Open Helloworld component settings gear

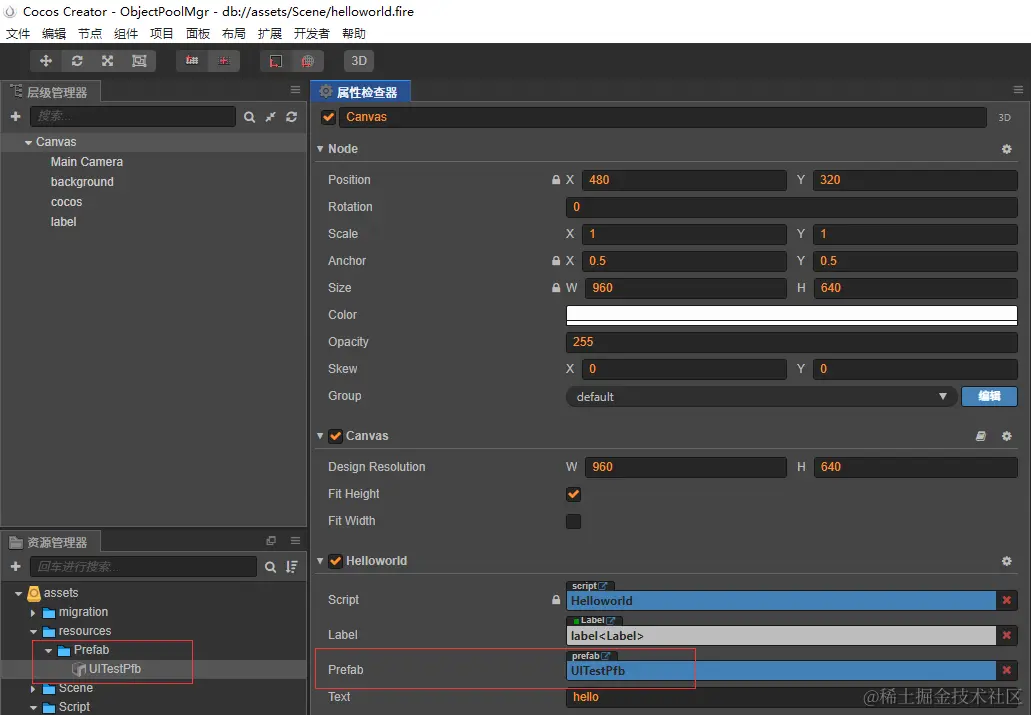pyautogui.click(x=1007, y=561)
